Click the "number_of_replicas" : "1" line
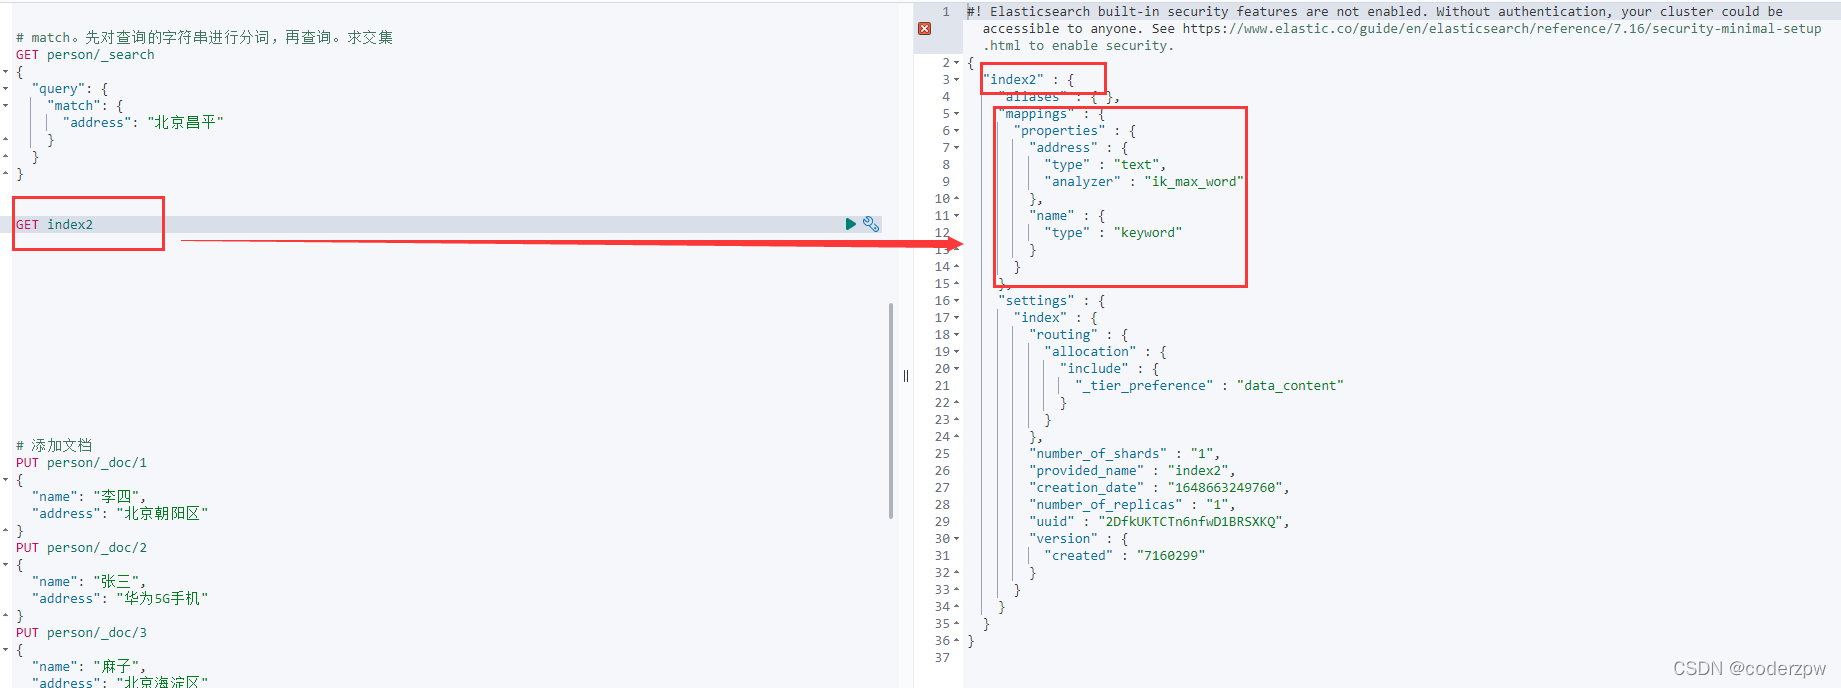This screenshot has height=688, width=1841. 1132,505
